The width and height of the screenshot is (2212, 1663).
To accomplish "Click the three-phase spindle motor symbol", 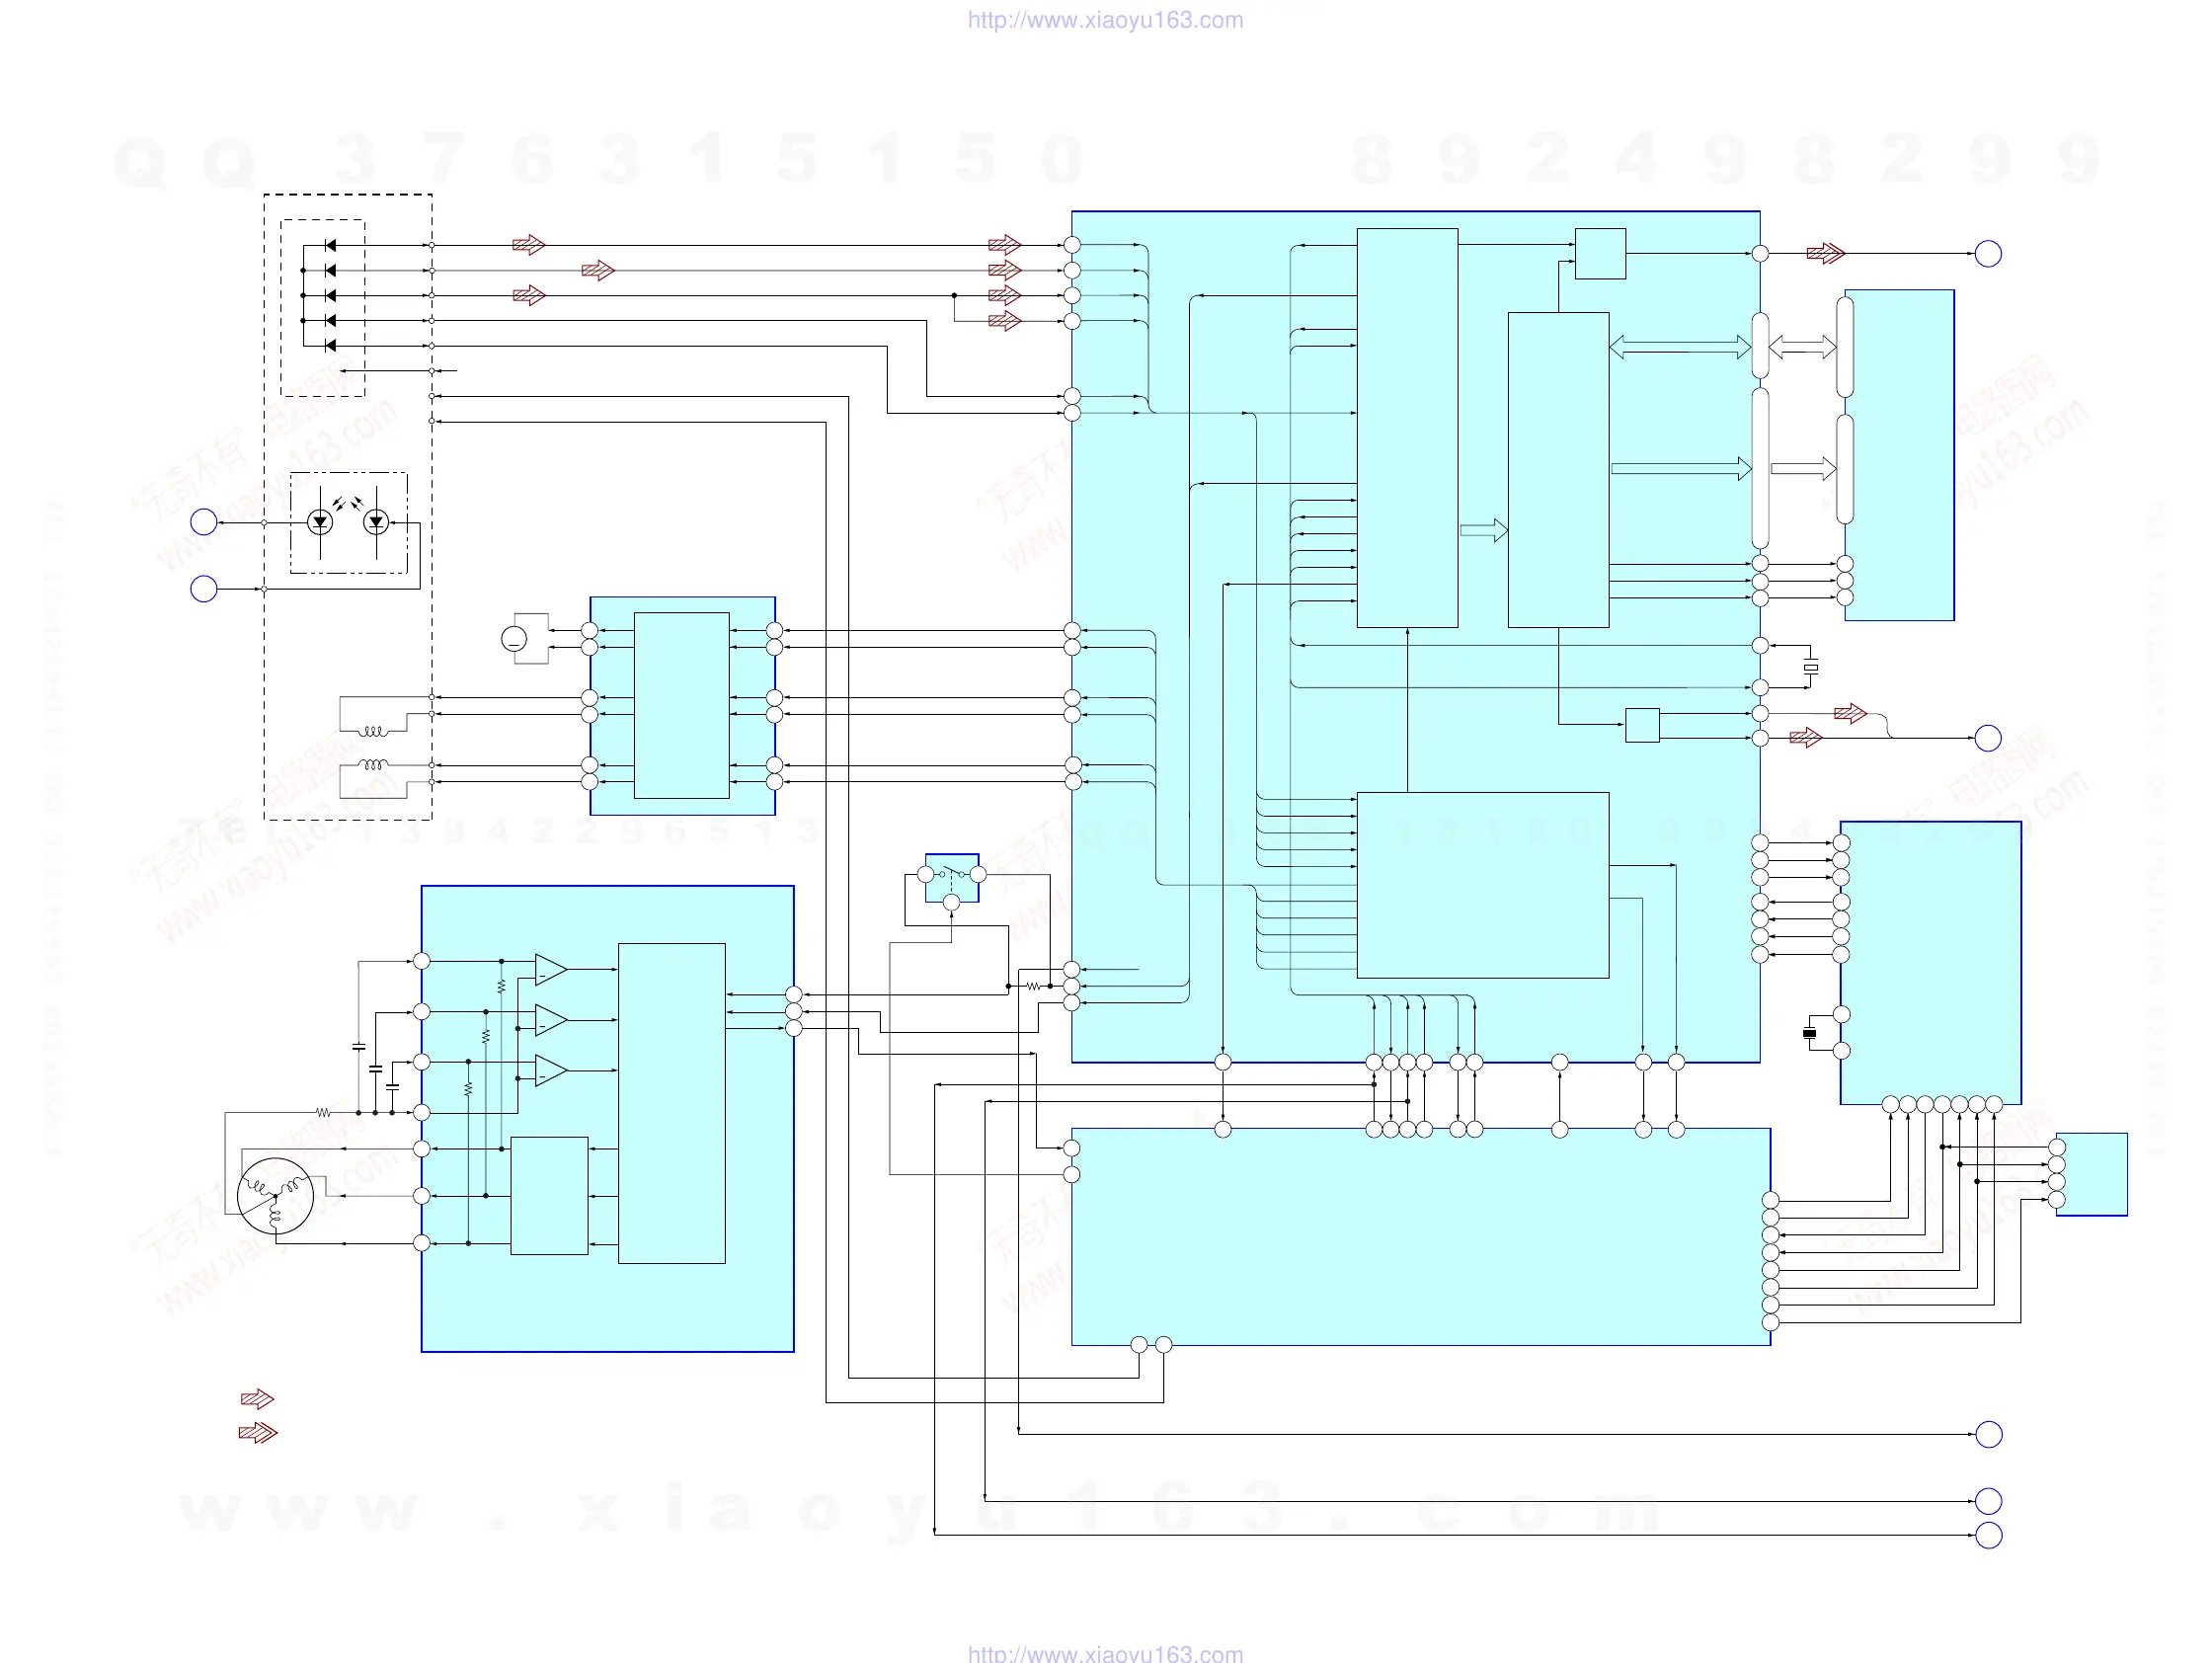I will pos(275,1196).
